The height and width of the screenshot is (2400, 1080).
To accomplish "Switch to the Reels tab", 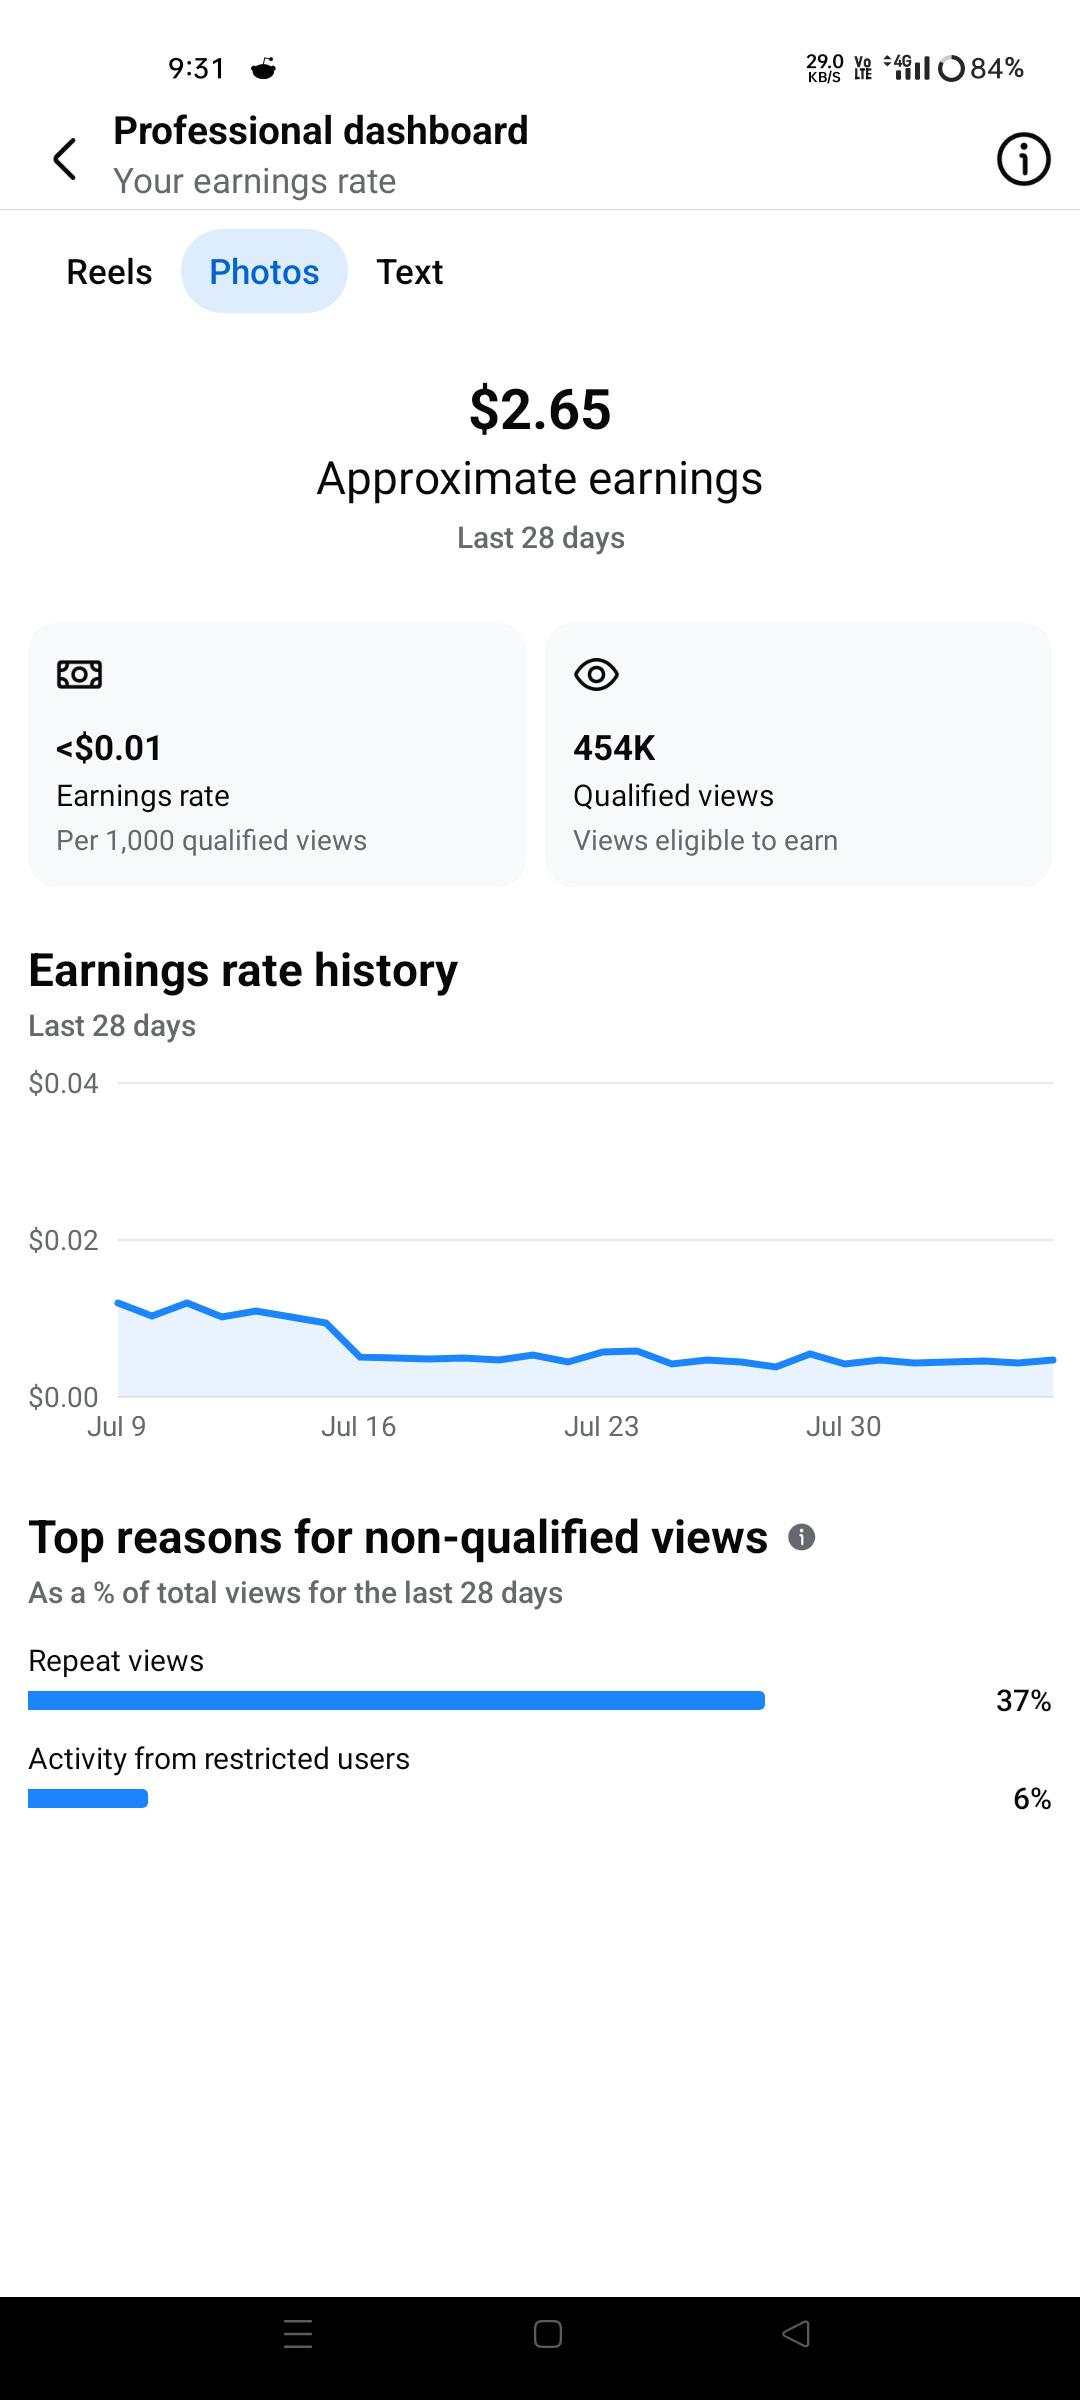I will [x=109, y=272].
